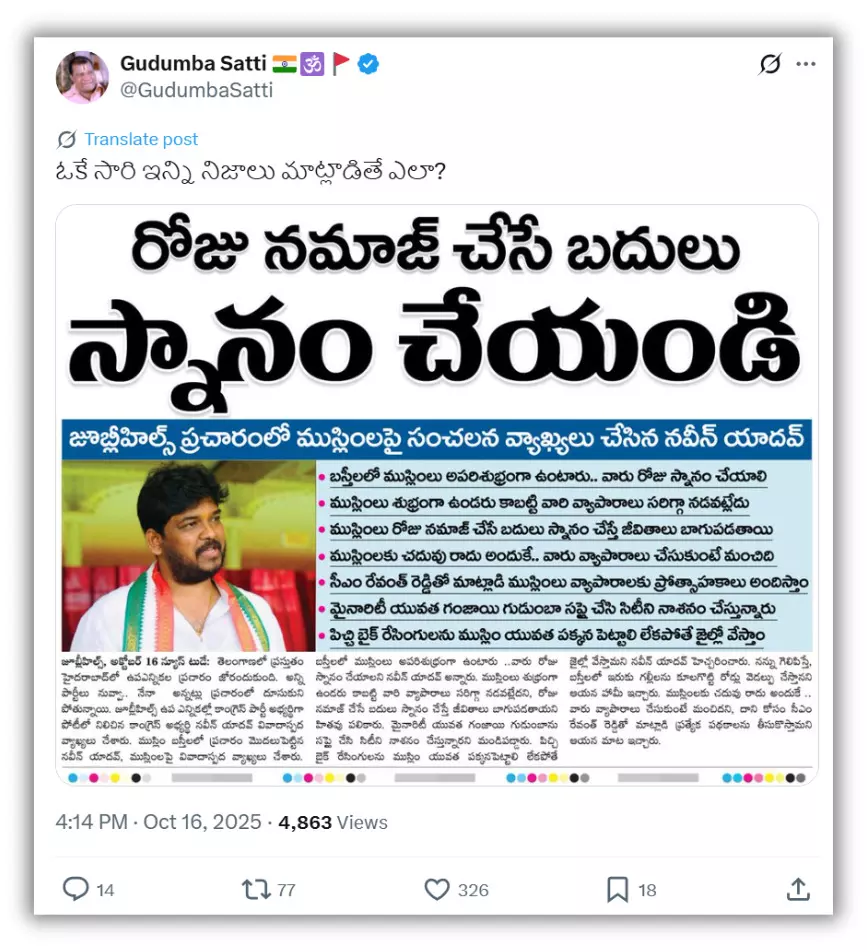Share the post via upload arrow icon
The height and width of the screenshot is (952, 867).
pos(798,889)
